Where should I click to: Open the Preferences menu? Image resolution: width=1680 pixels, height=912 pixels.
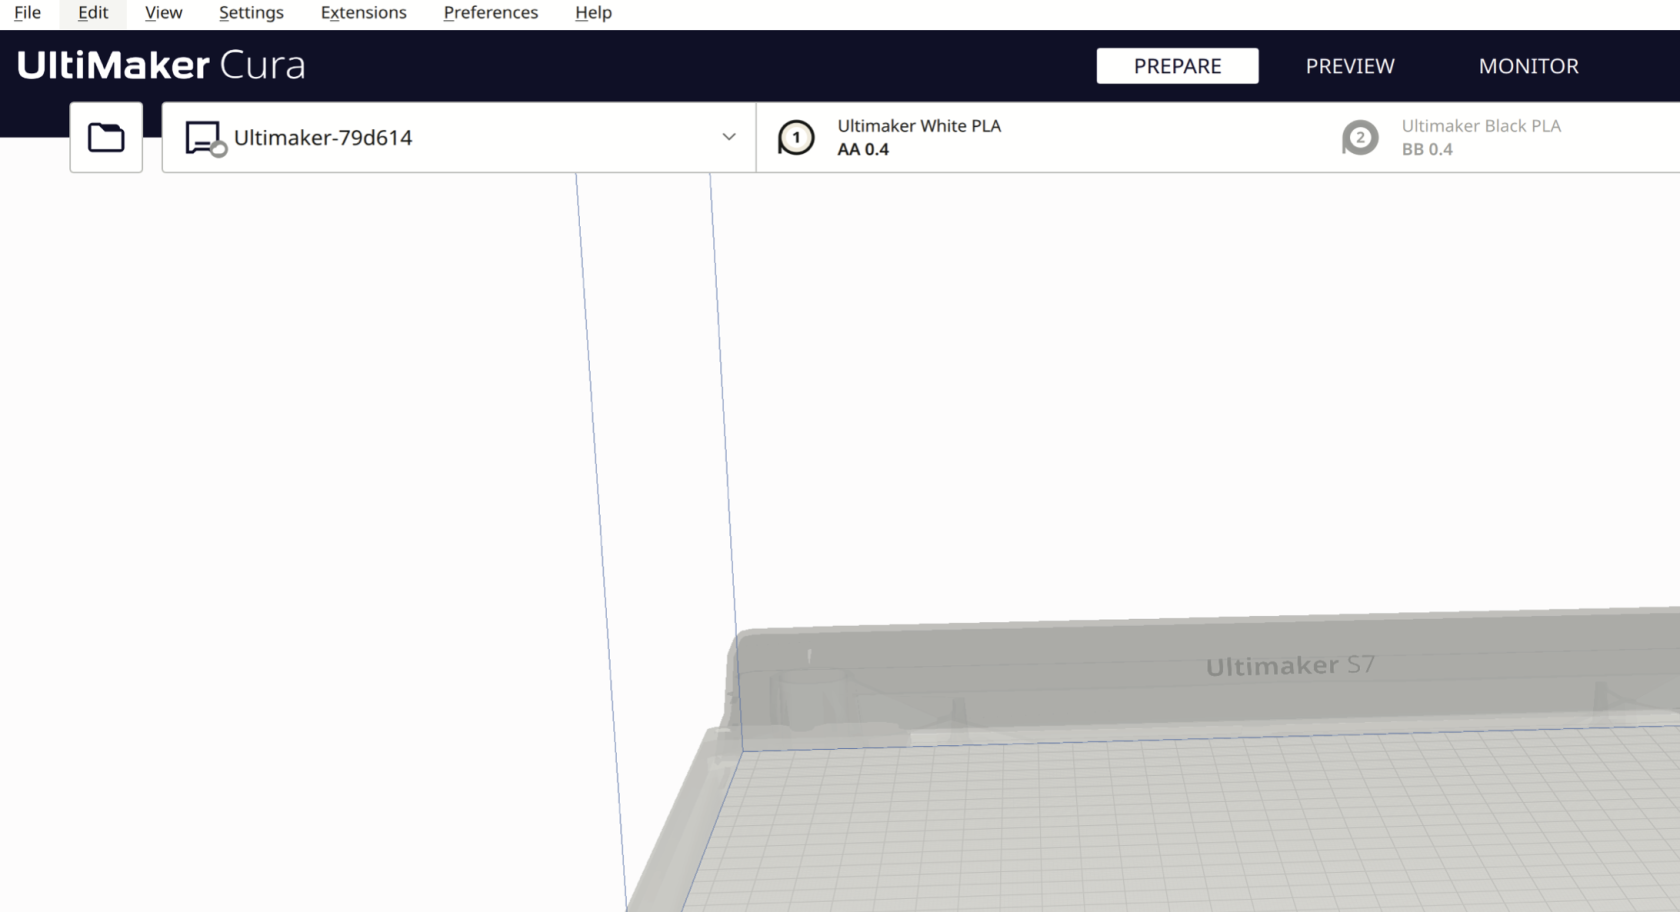point(490,13)
